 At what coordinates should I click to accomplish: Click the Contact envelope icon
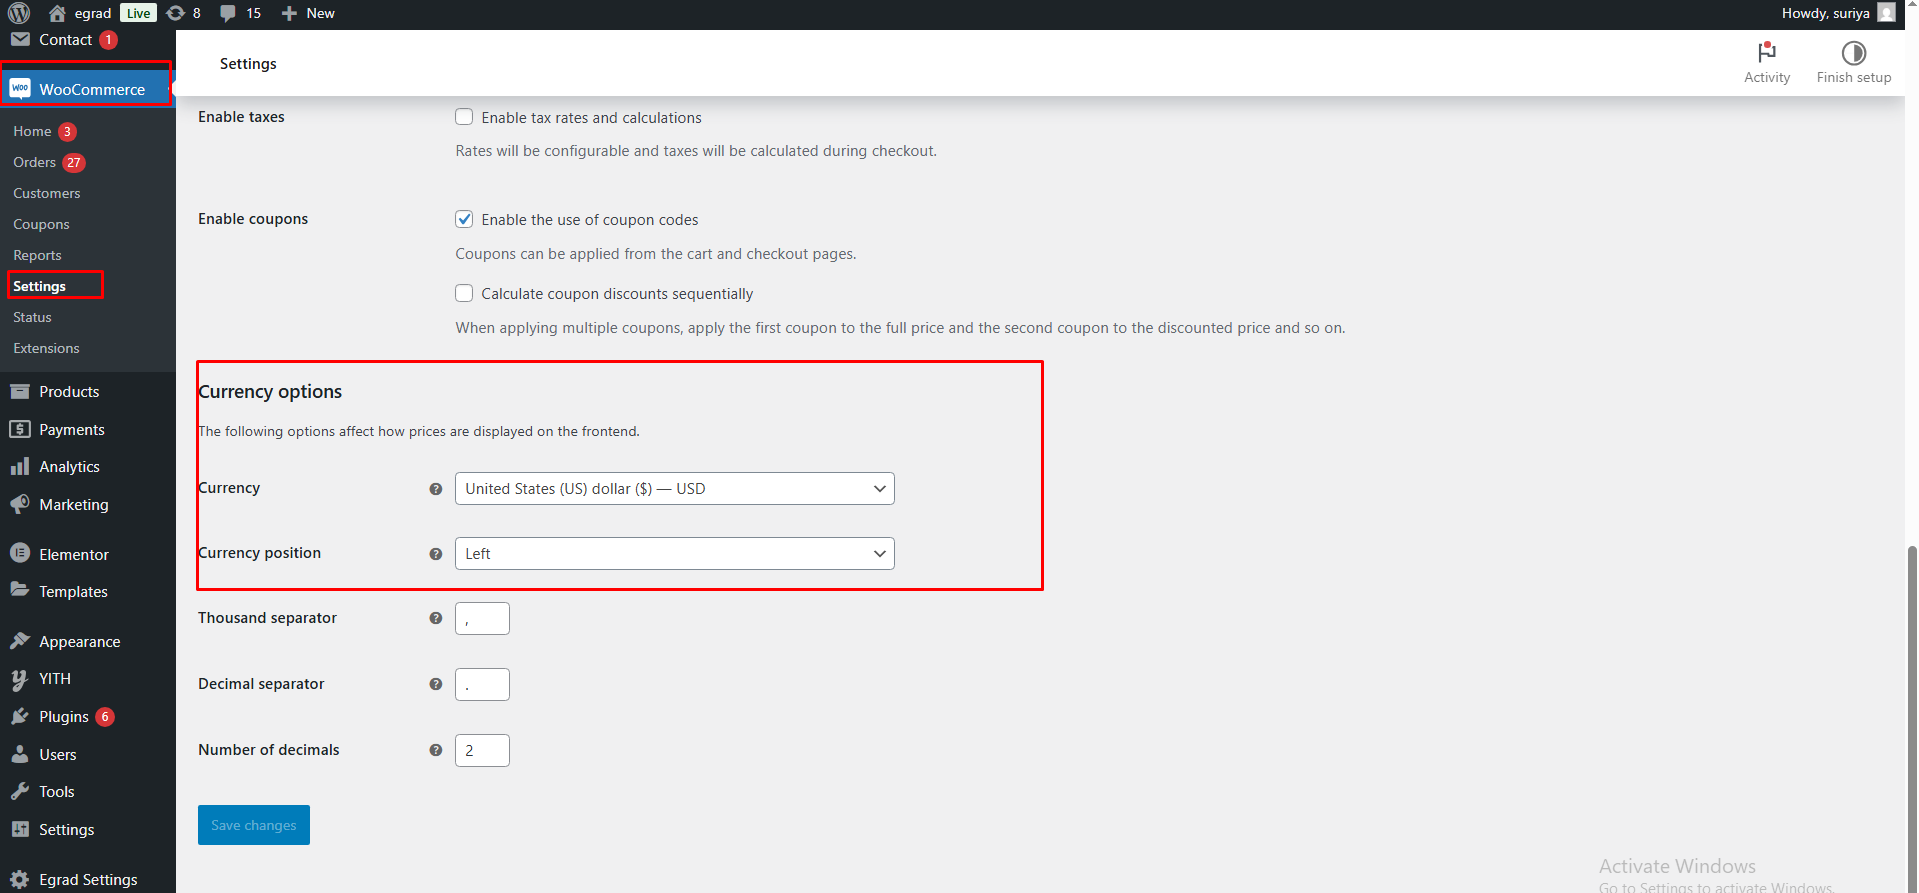pos(20,40)
